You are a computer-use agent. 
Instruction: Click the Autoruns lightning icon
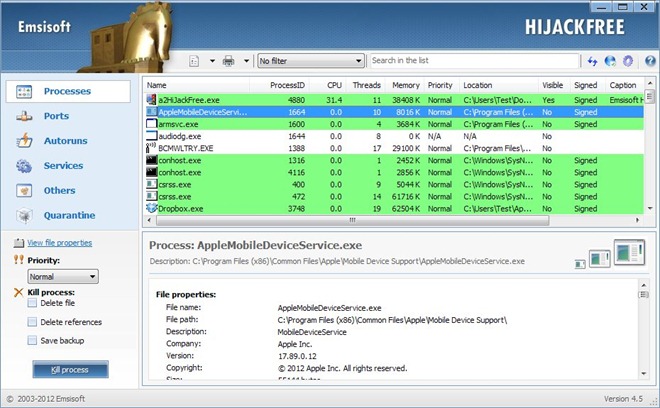click(24, 141)
